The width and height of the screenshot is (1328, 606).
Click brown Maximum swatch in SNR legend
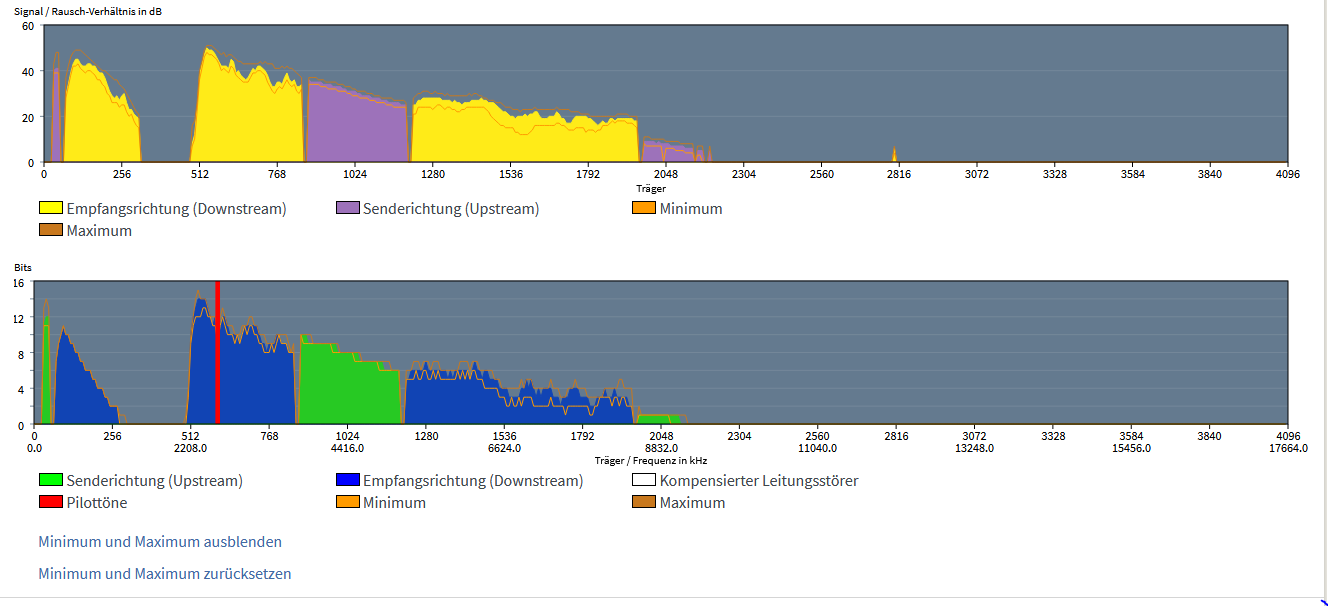[x=51, y=231]
